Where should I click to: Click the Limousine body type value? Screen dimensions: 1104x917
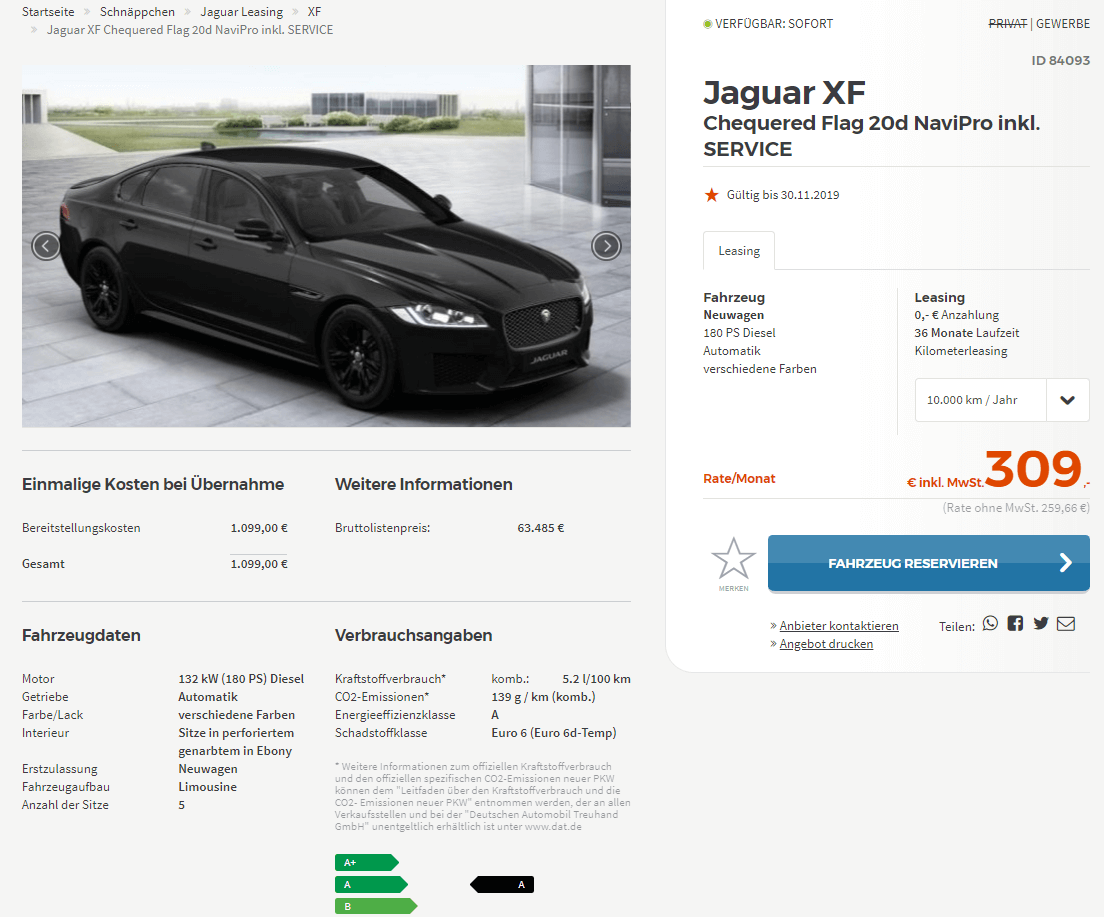click(208, 787)
